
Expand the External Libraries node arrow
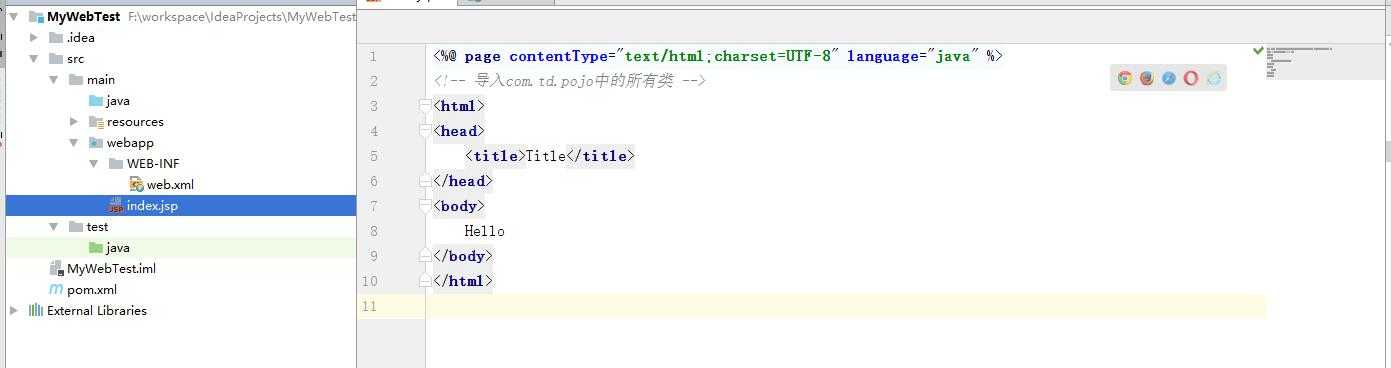(13, 311)
